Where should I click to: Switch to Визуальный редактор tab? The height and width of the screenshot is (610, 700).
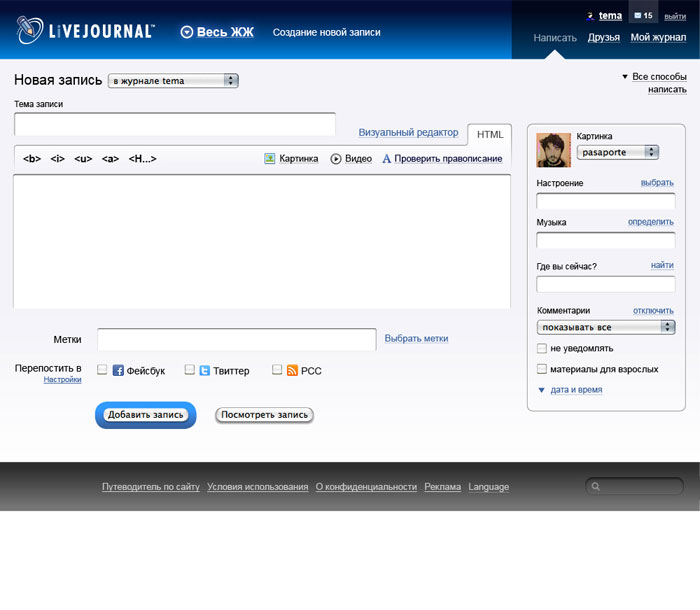(x=408, y=132)
